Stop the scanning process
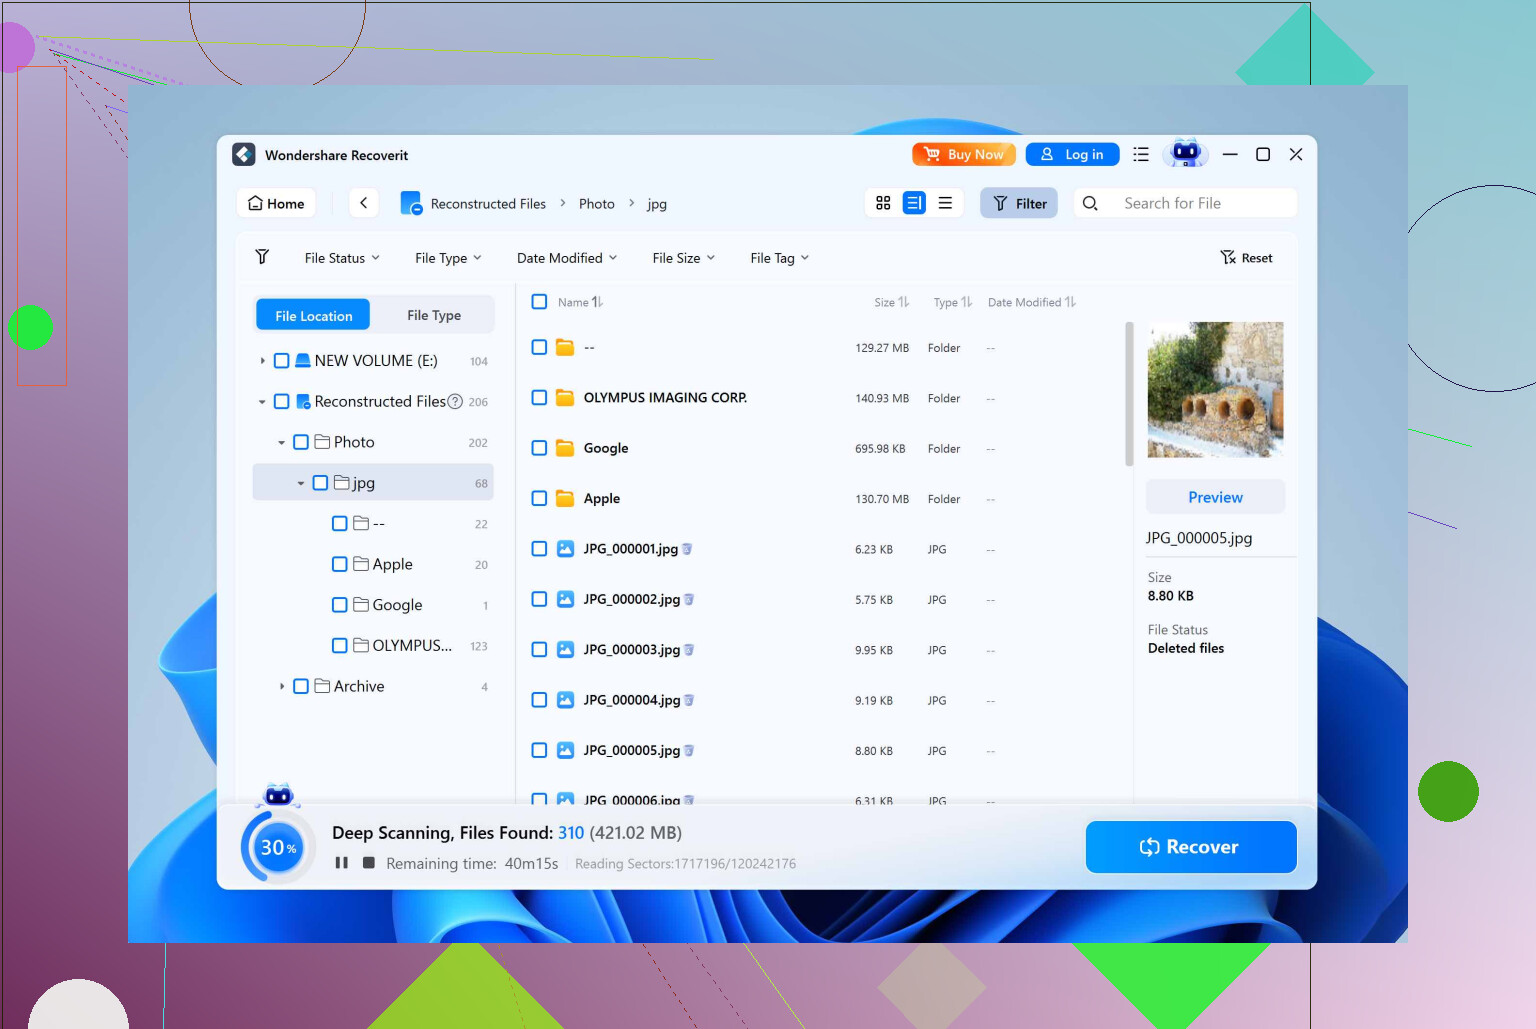The image size is (1536, 1029). pyautogui.click(x=366, y=862)
